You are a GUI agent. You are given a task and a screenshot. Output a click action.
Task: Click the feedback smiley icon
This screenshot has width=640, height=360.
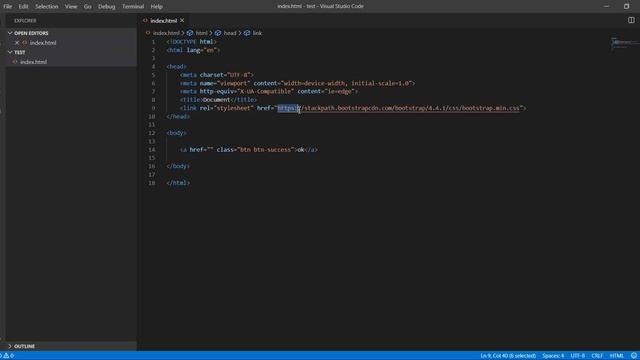633,356
